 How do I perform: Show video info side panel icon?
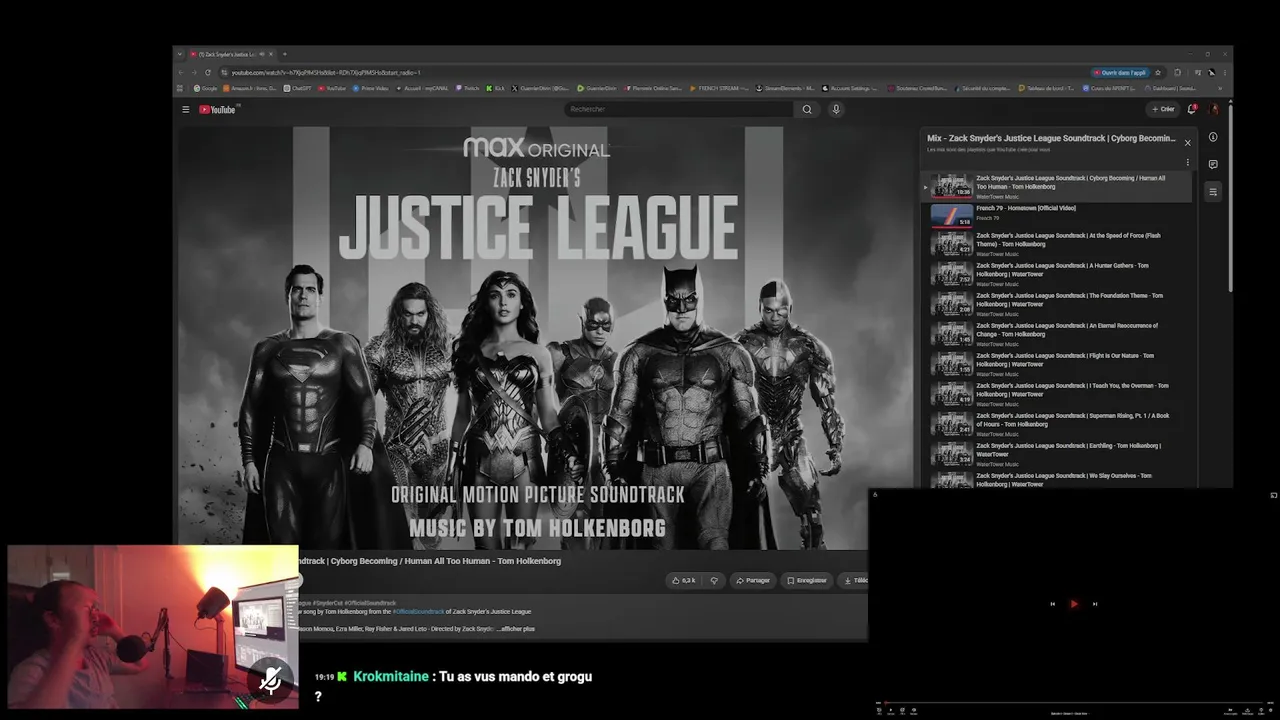(1213, 137)
